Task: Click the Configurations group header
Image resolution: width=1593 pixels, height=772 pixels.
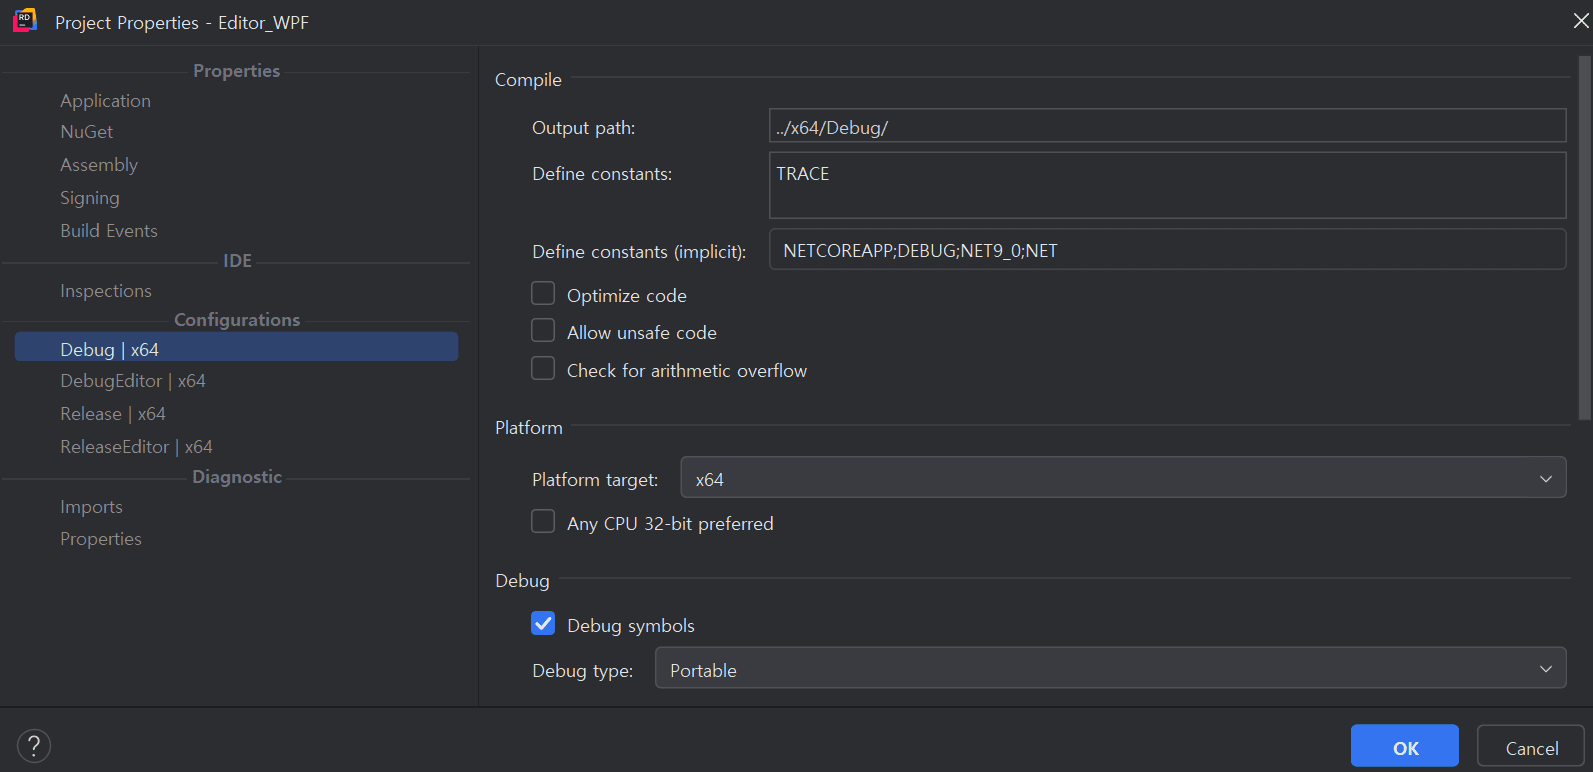Action: click(x=237, y=320)
